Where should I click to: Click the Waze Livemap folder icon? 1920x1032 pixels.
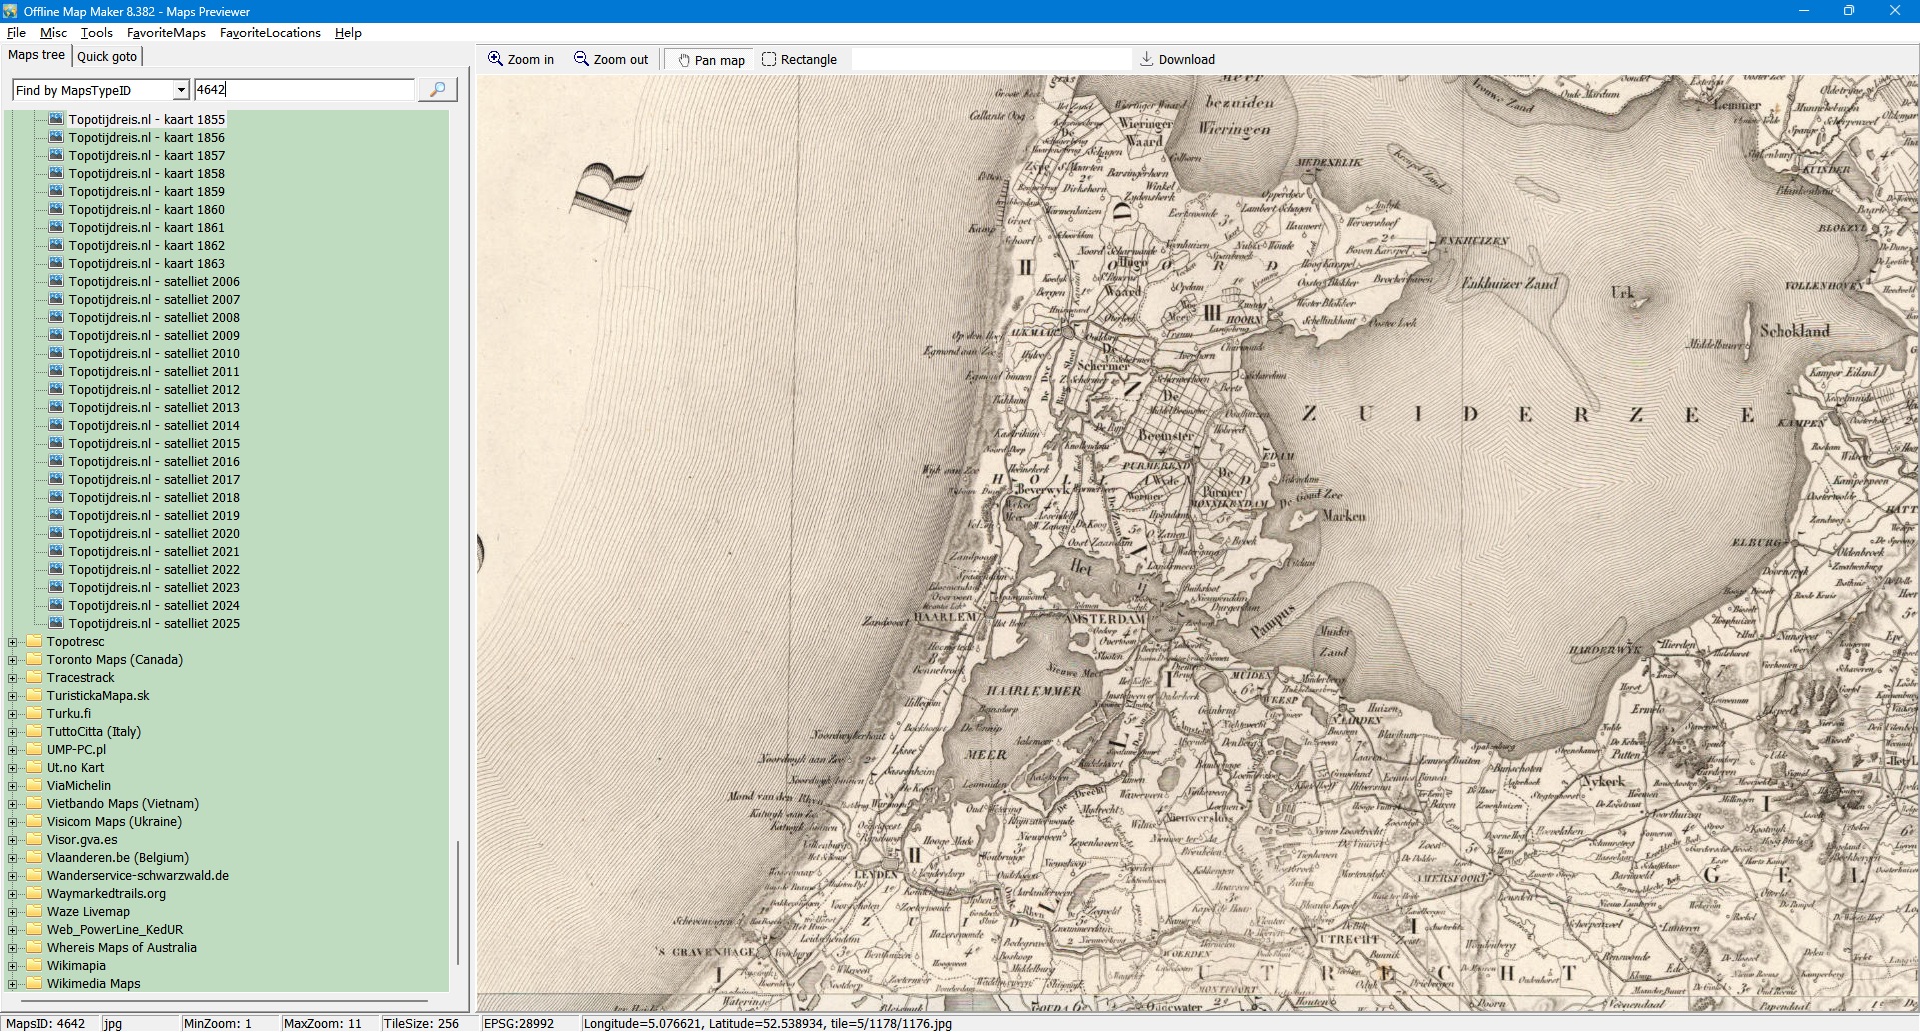[x=34, y=911]
